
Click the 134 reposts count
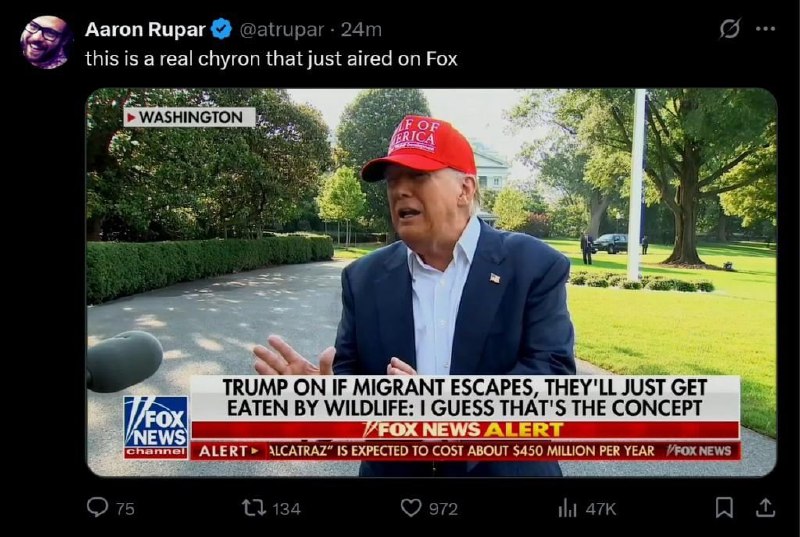click(286, 509)
